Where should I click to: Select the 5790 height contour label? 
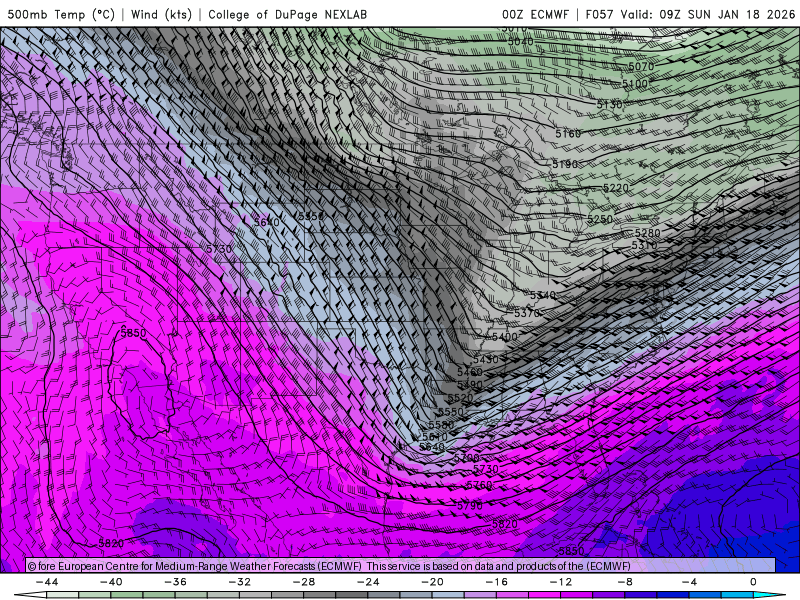coord(470,506)
